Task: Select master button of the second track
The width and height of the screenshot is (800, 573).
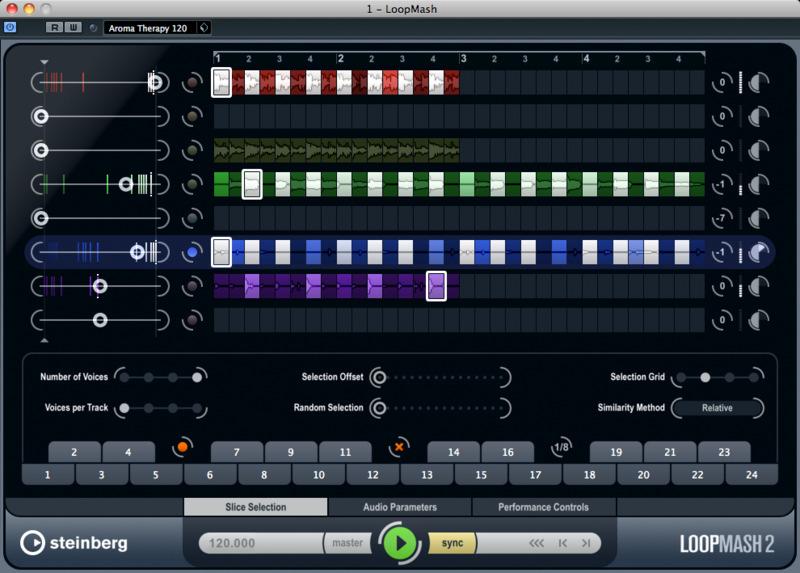Action: point(192,117)
